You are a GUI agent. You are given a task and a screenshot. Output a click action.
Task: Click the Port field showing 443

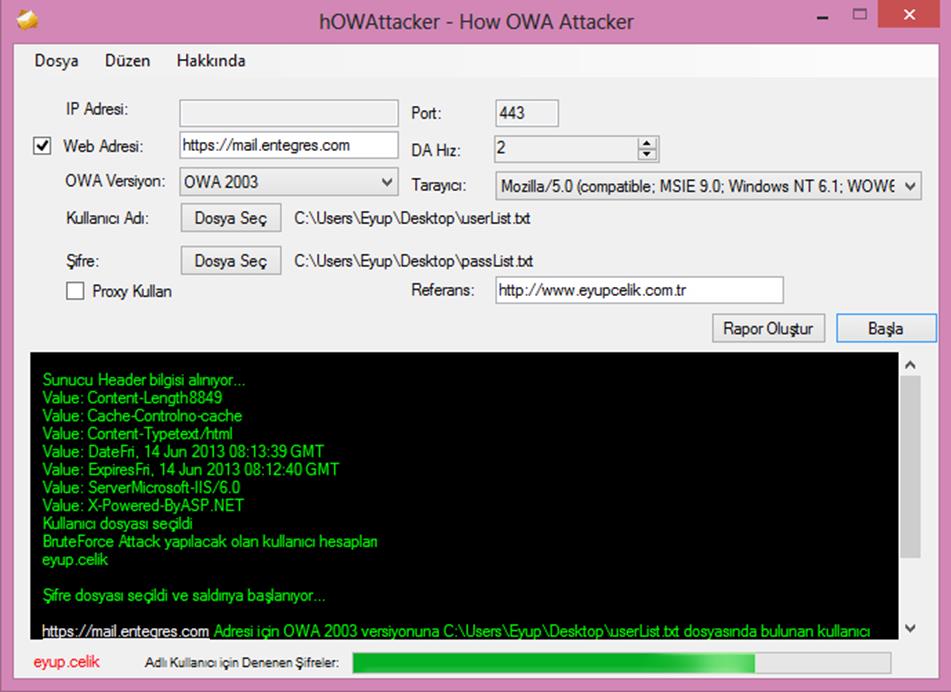(526, 113)
